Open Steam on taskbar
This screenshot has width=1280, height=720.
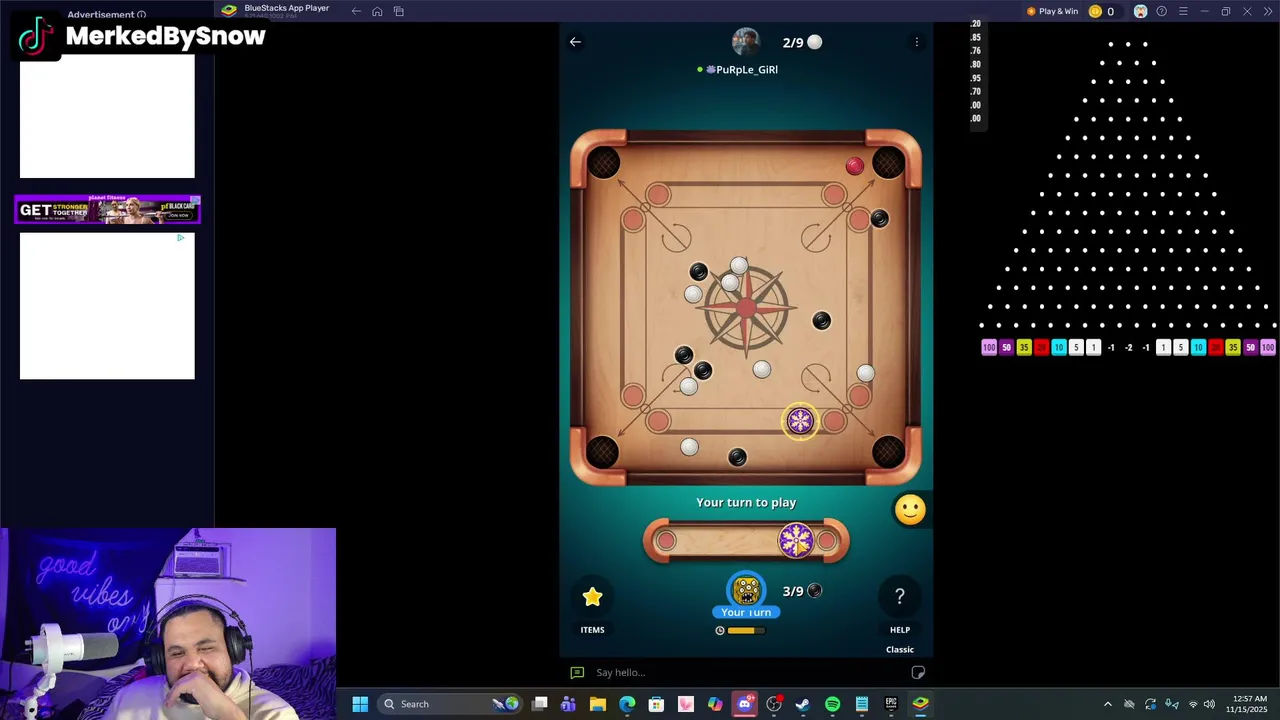pos(802,704)
